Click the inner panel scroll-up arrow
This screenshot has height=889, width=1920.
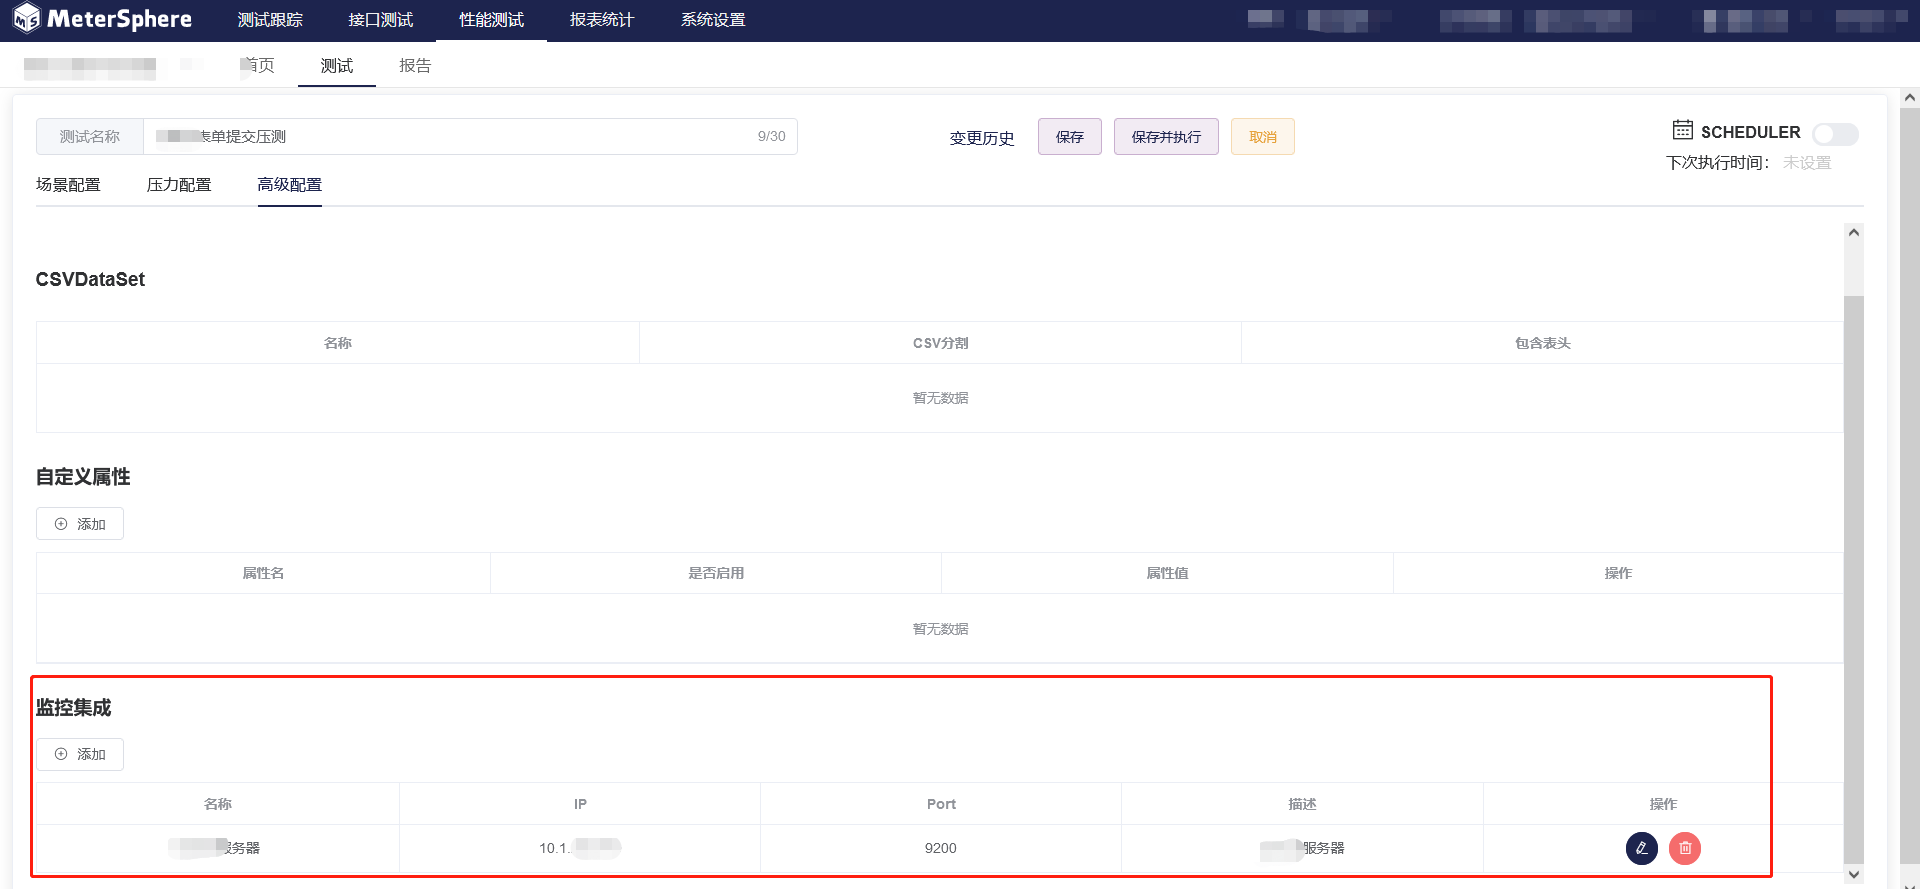click(1854, 232)
